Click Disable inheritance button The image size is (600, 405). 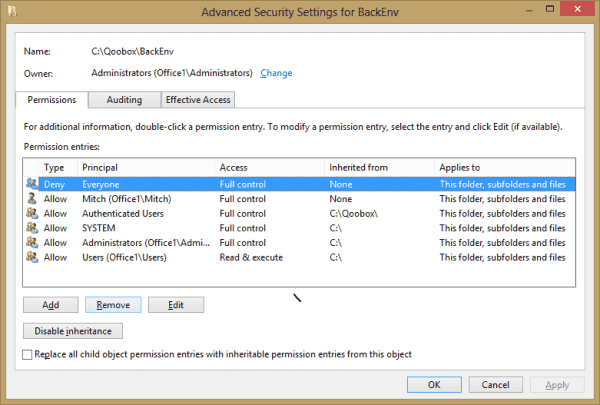click(x=73, y=331)
